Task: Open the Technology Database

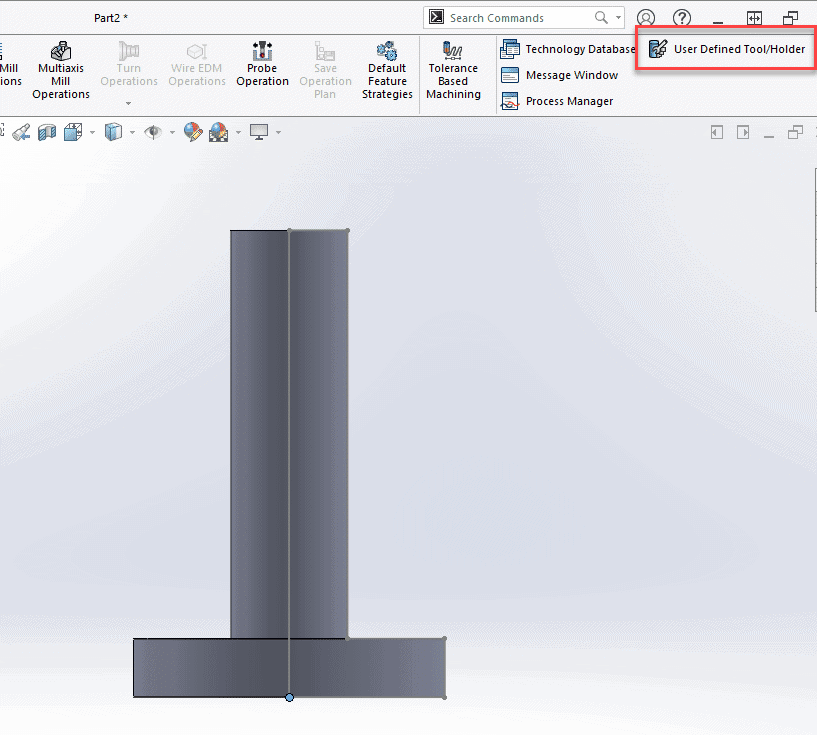Action: point(568,49)
